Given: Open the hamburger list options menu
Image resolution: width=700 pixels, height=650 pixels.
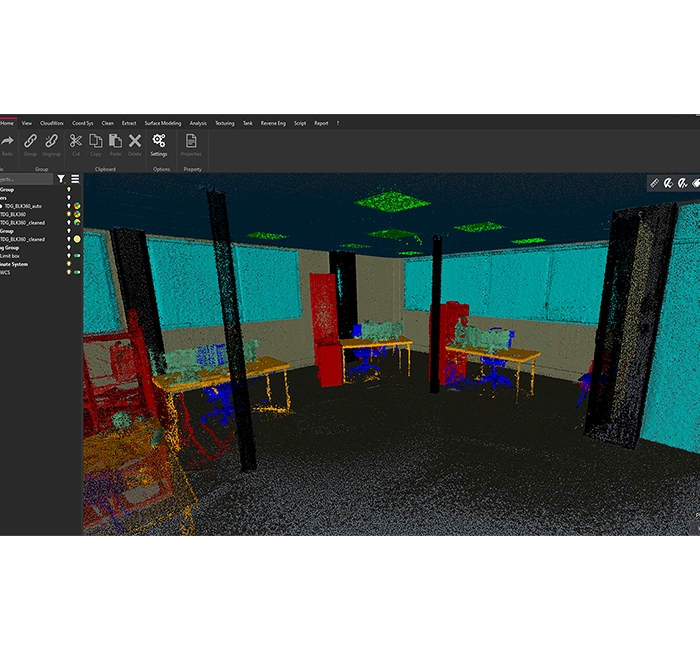Looking at the screenshot, I should click(75, 179).
